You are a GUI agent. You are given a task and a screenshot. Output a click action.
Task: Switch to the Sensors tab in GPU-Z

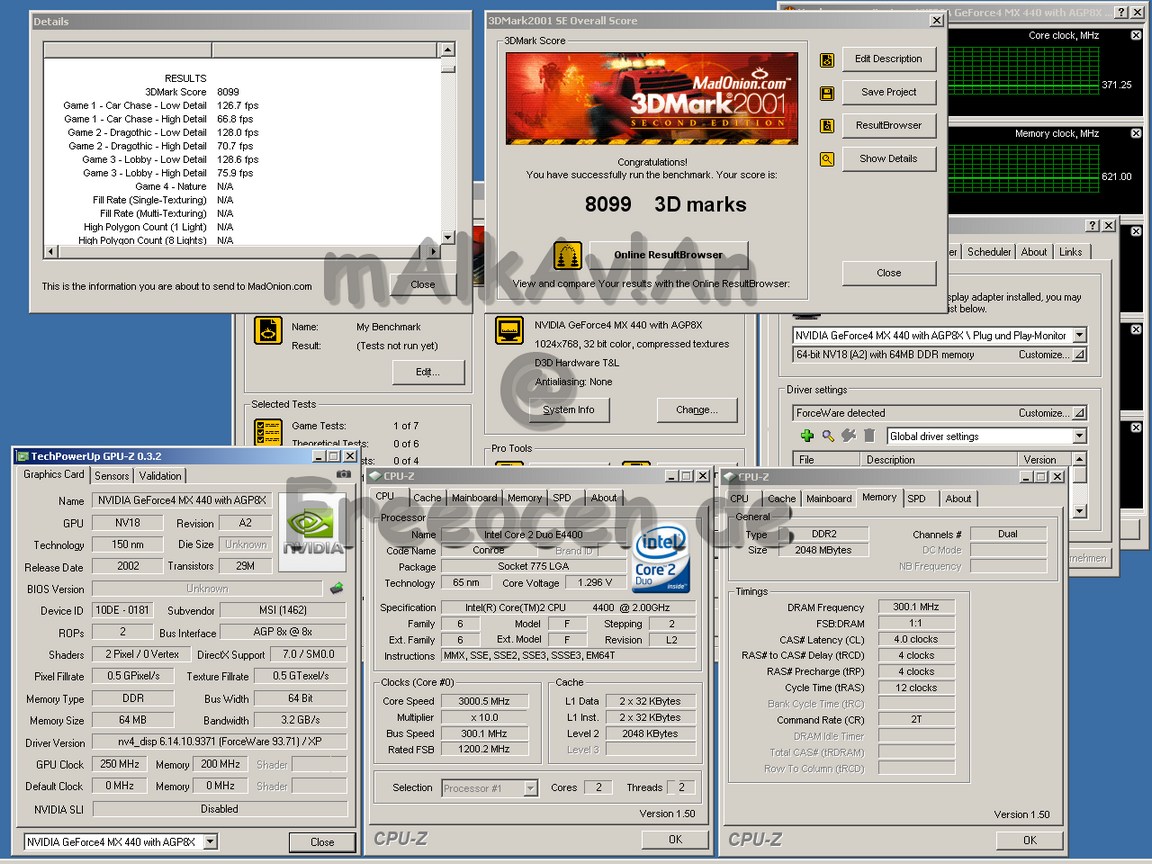(x=112, y=476)
